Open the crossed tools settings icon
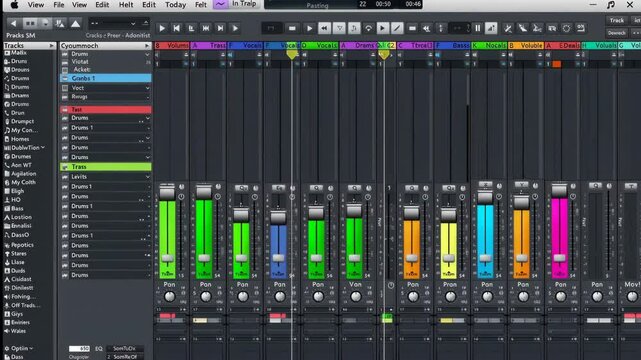This screenshot has height=360, width=641. pos(508,28)
